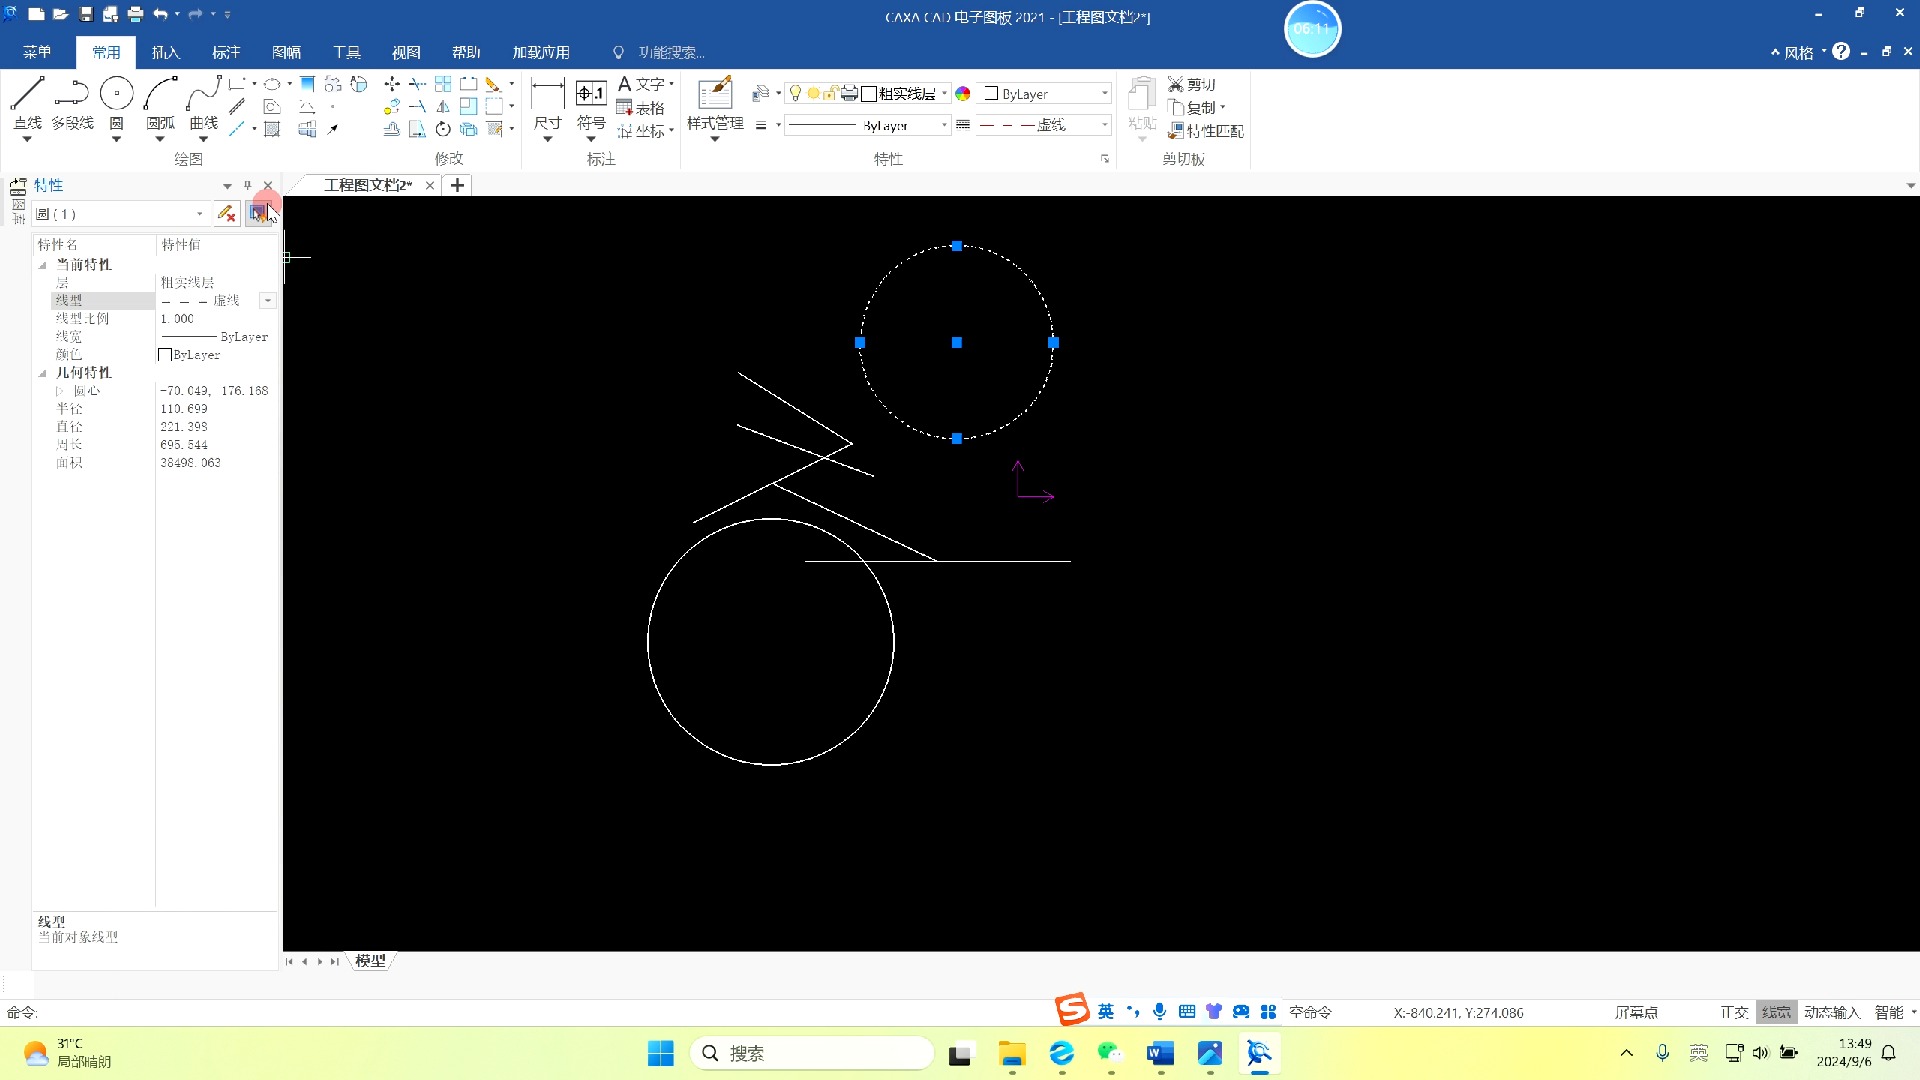Choose the mirror tool in the modify group
The width and height of the screenshot is (1920, 1080).
click(443, 106)
